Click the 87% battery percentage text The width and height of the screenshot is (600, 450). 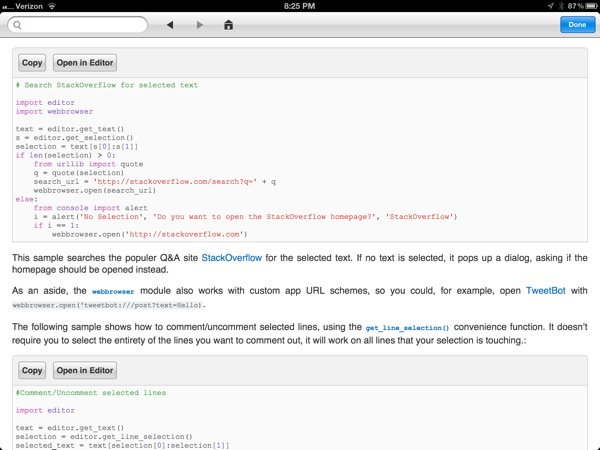coord(576,6)
